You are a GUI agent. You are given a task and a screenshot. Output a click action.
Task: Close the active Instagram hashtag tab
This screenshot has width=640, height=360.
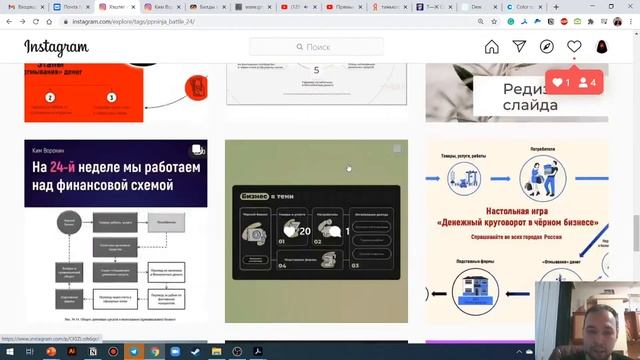coord(133,7)
